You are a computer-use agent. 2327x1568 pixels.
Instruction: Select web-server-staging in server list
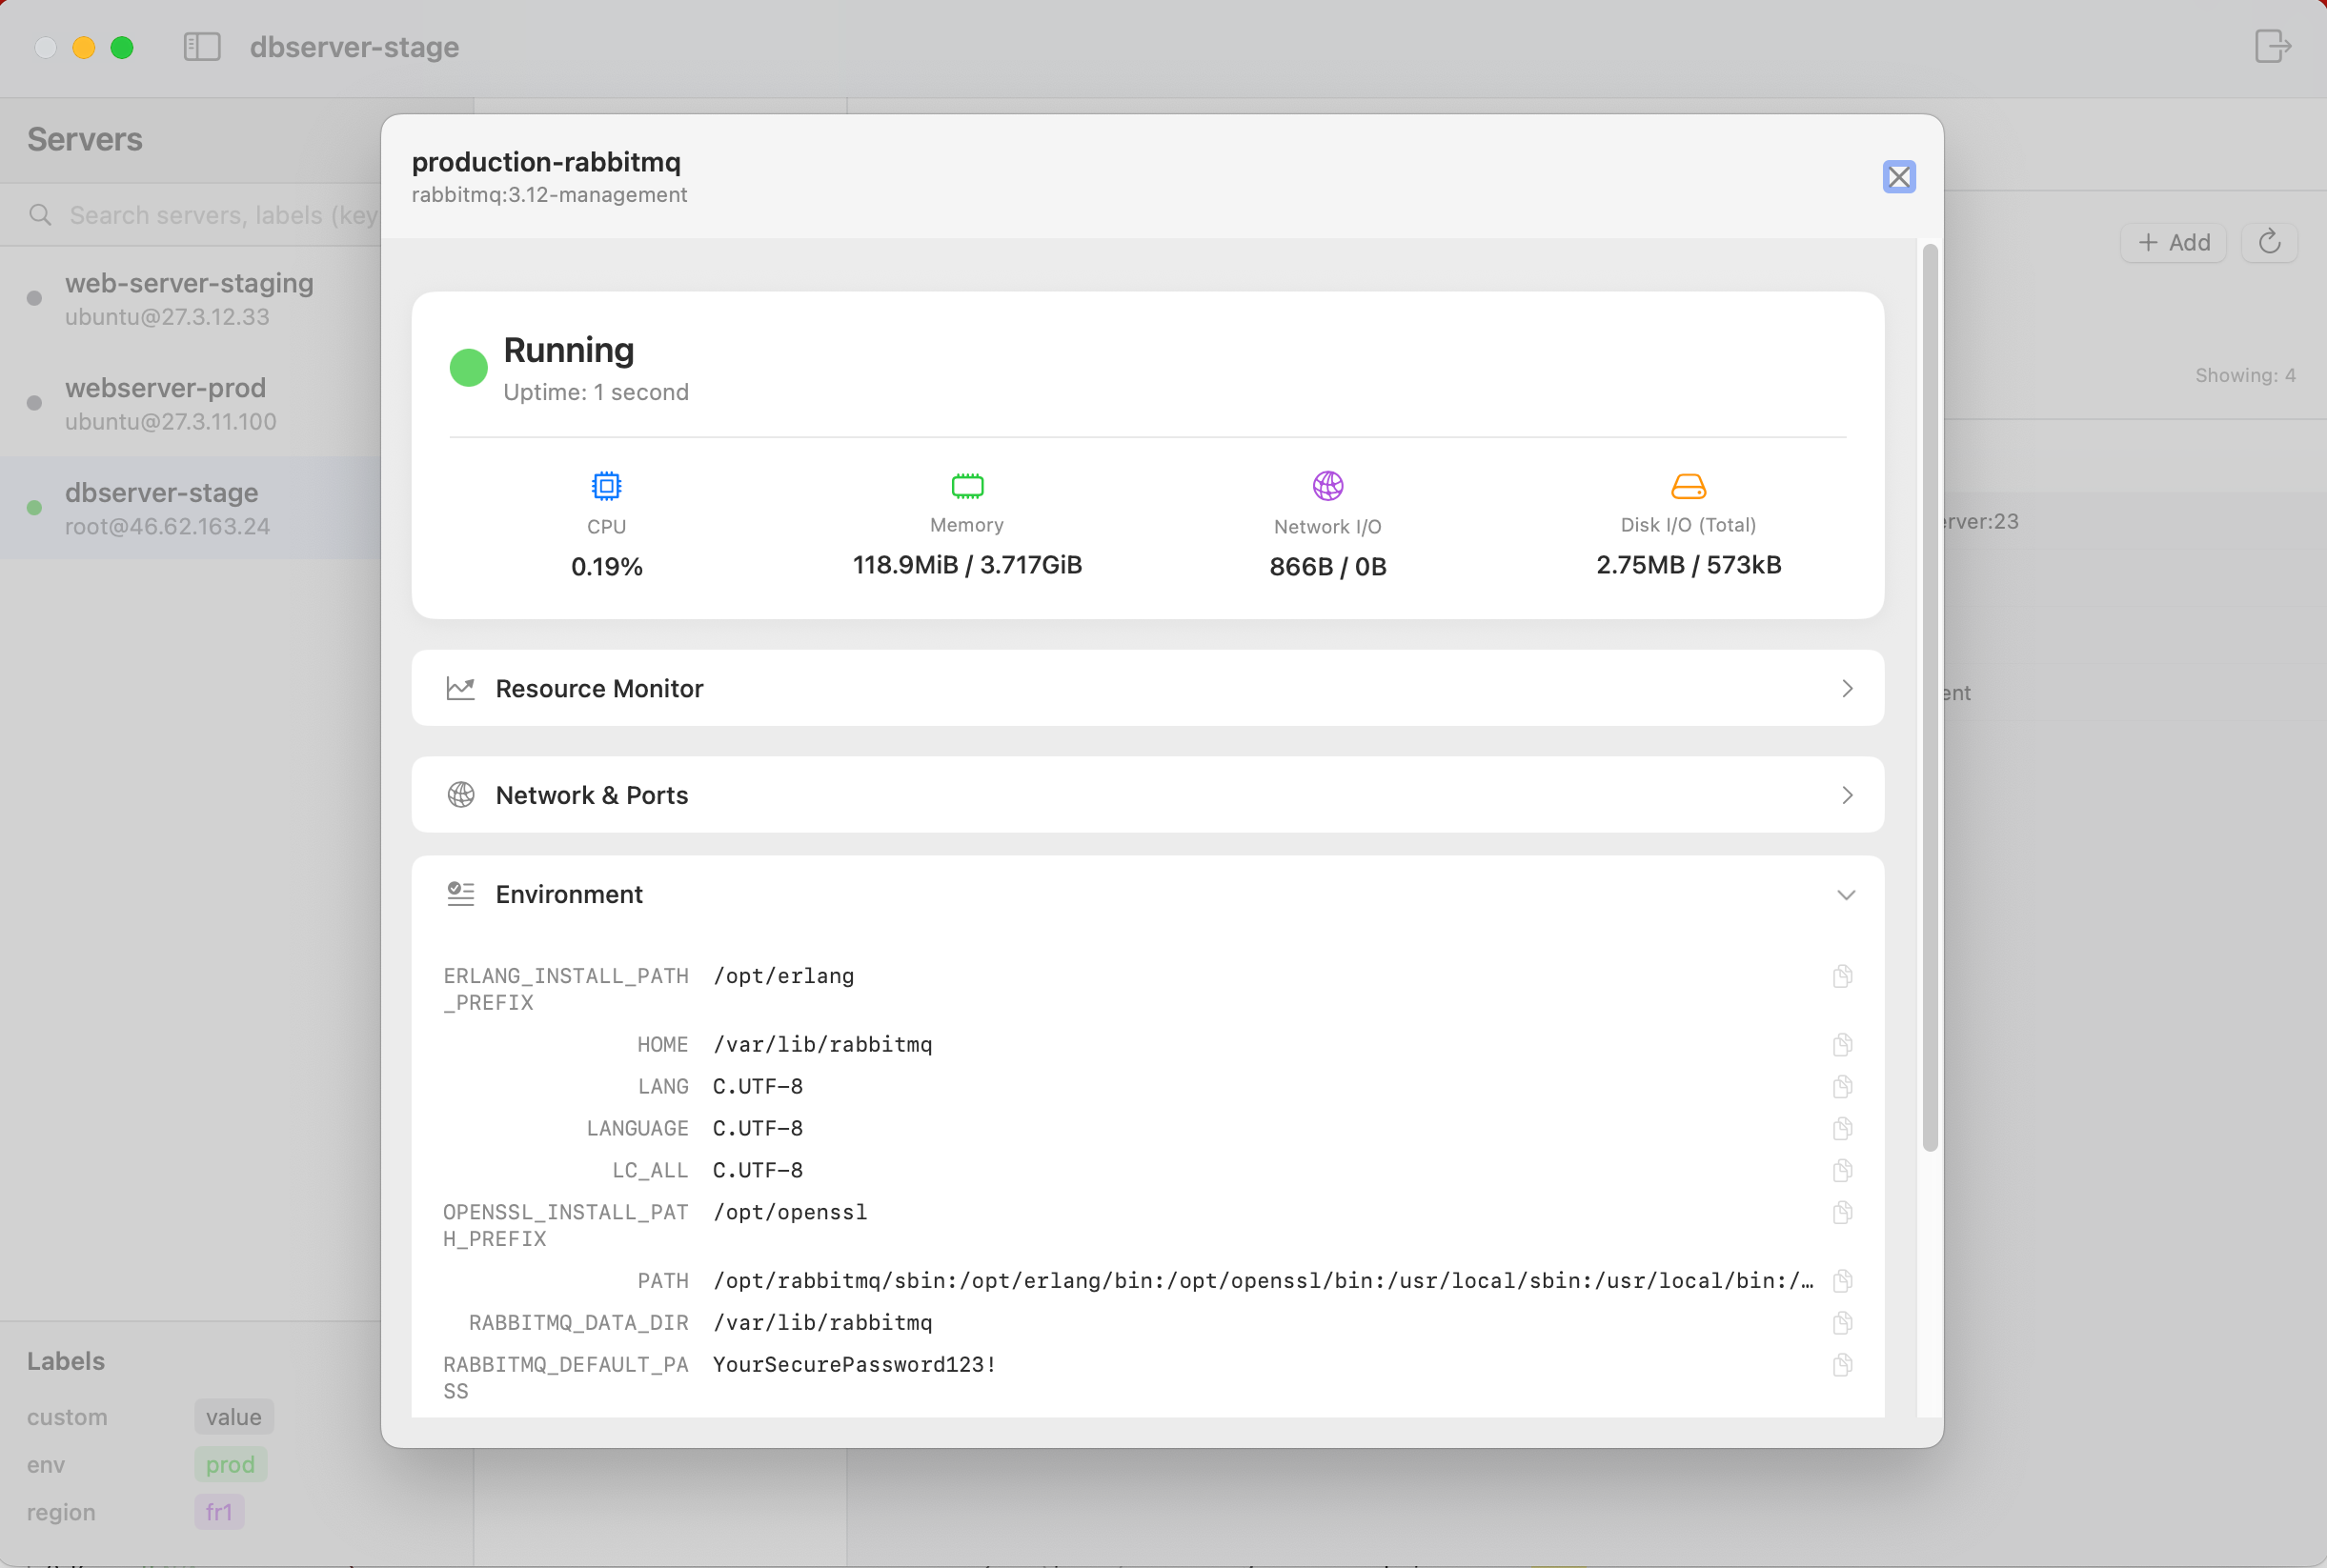click(190, 299)
